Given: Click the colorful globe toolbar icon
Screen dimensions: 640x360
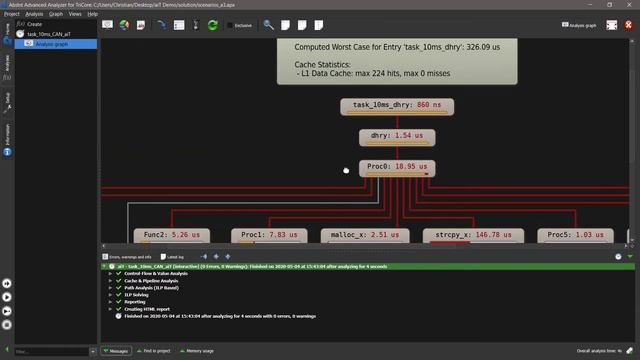Looking at the screenshot, I should 124,25.
